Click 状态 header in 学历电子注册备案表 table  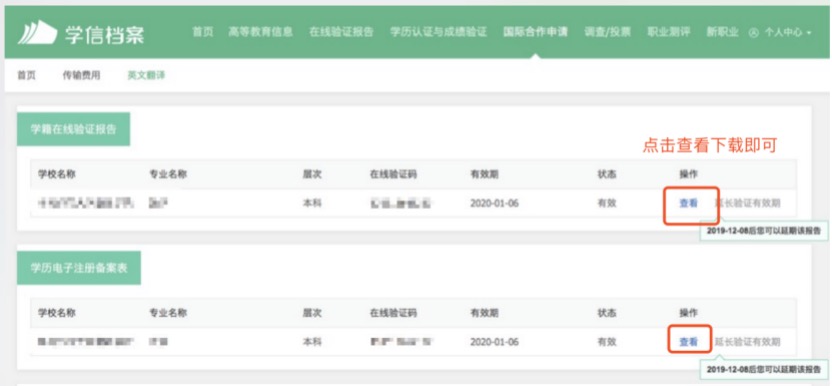(x=606, y=313)
